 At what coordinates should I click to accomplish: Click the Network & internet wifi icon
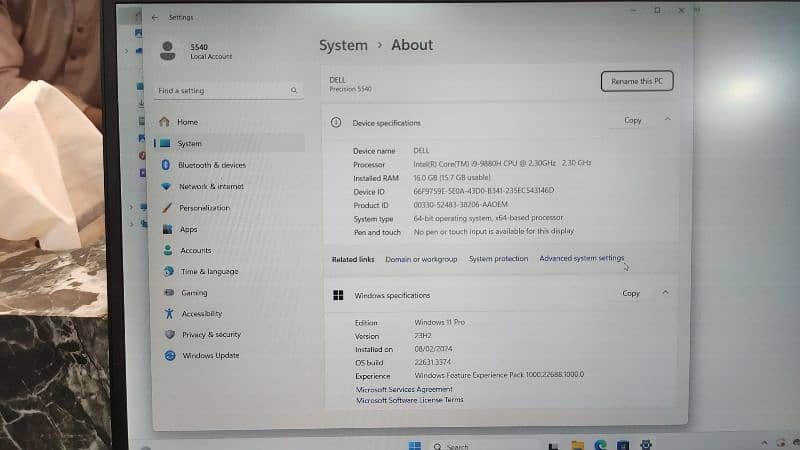point(166,186)
